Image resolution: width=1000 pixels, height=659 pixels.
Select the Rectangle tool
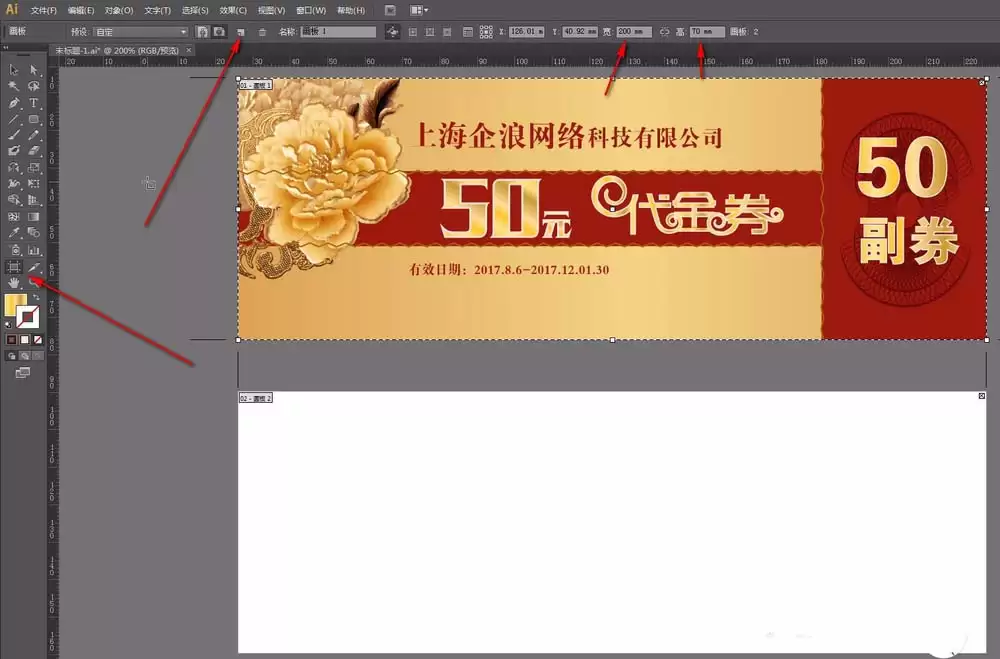coord(34,119)
